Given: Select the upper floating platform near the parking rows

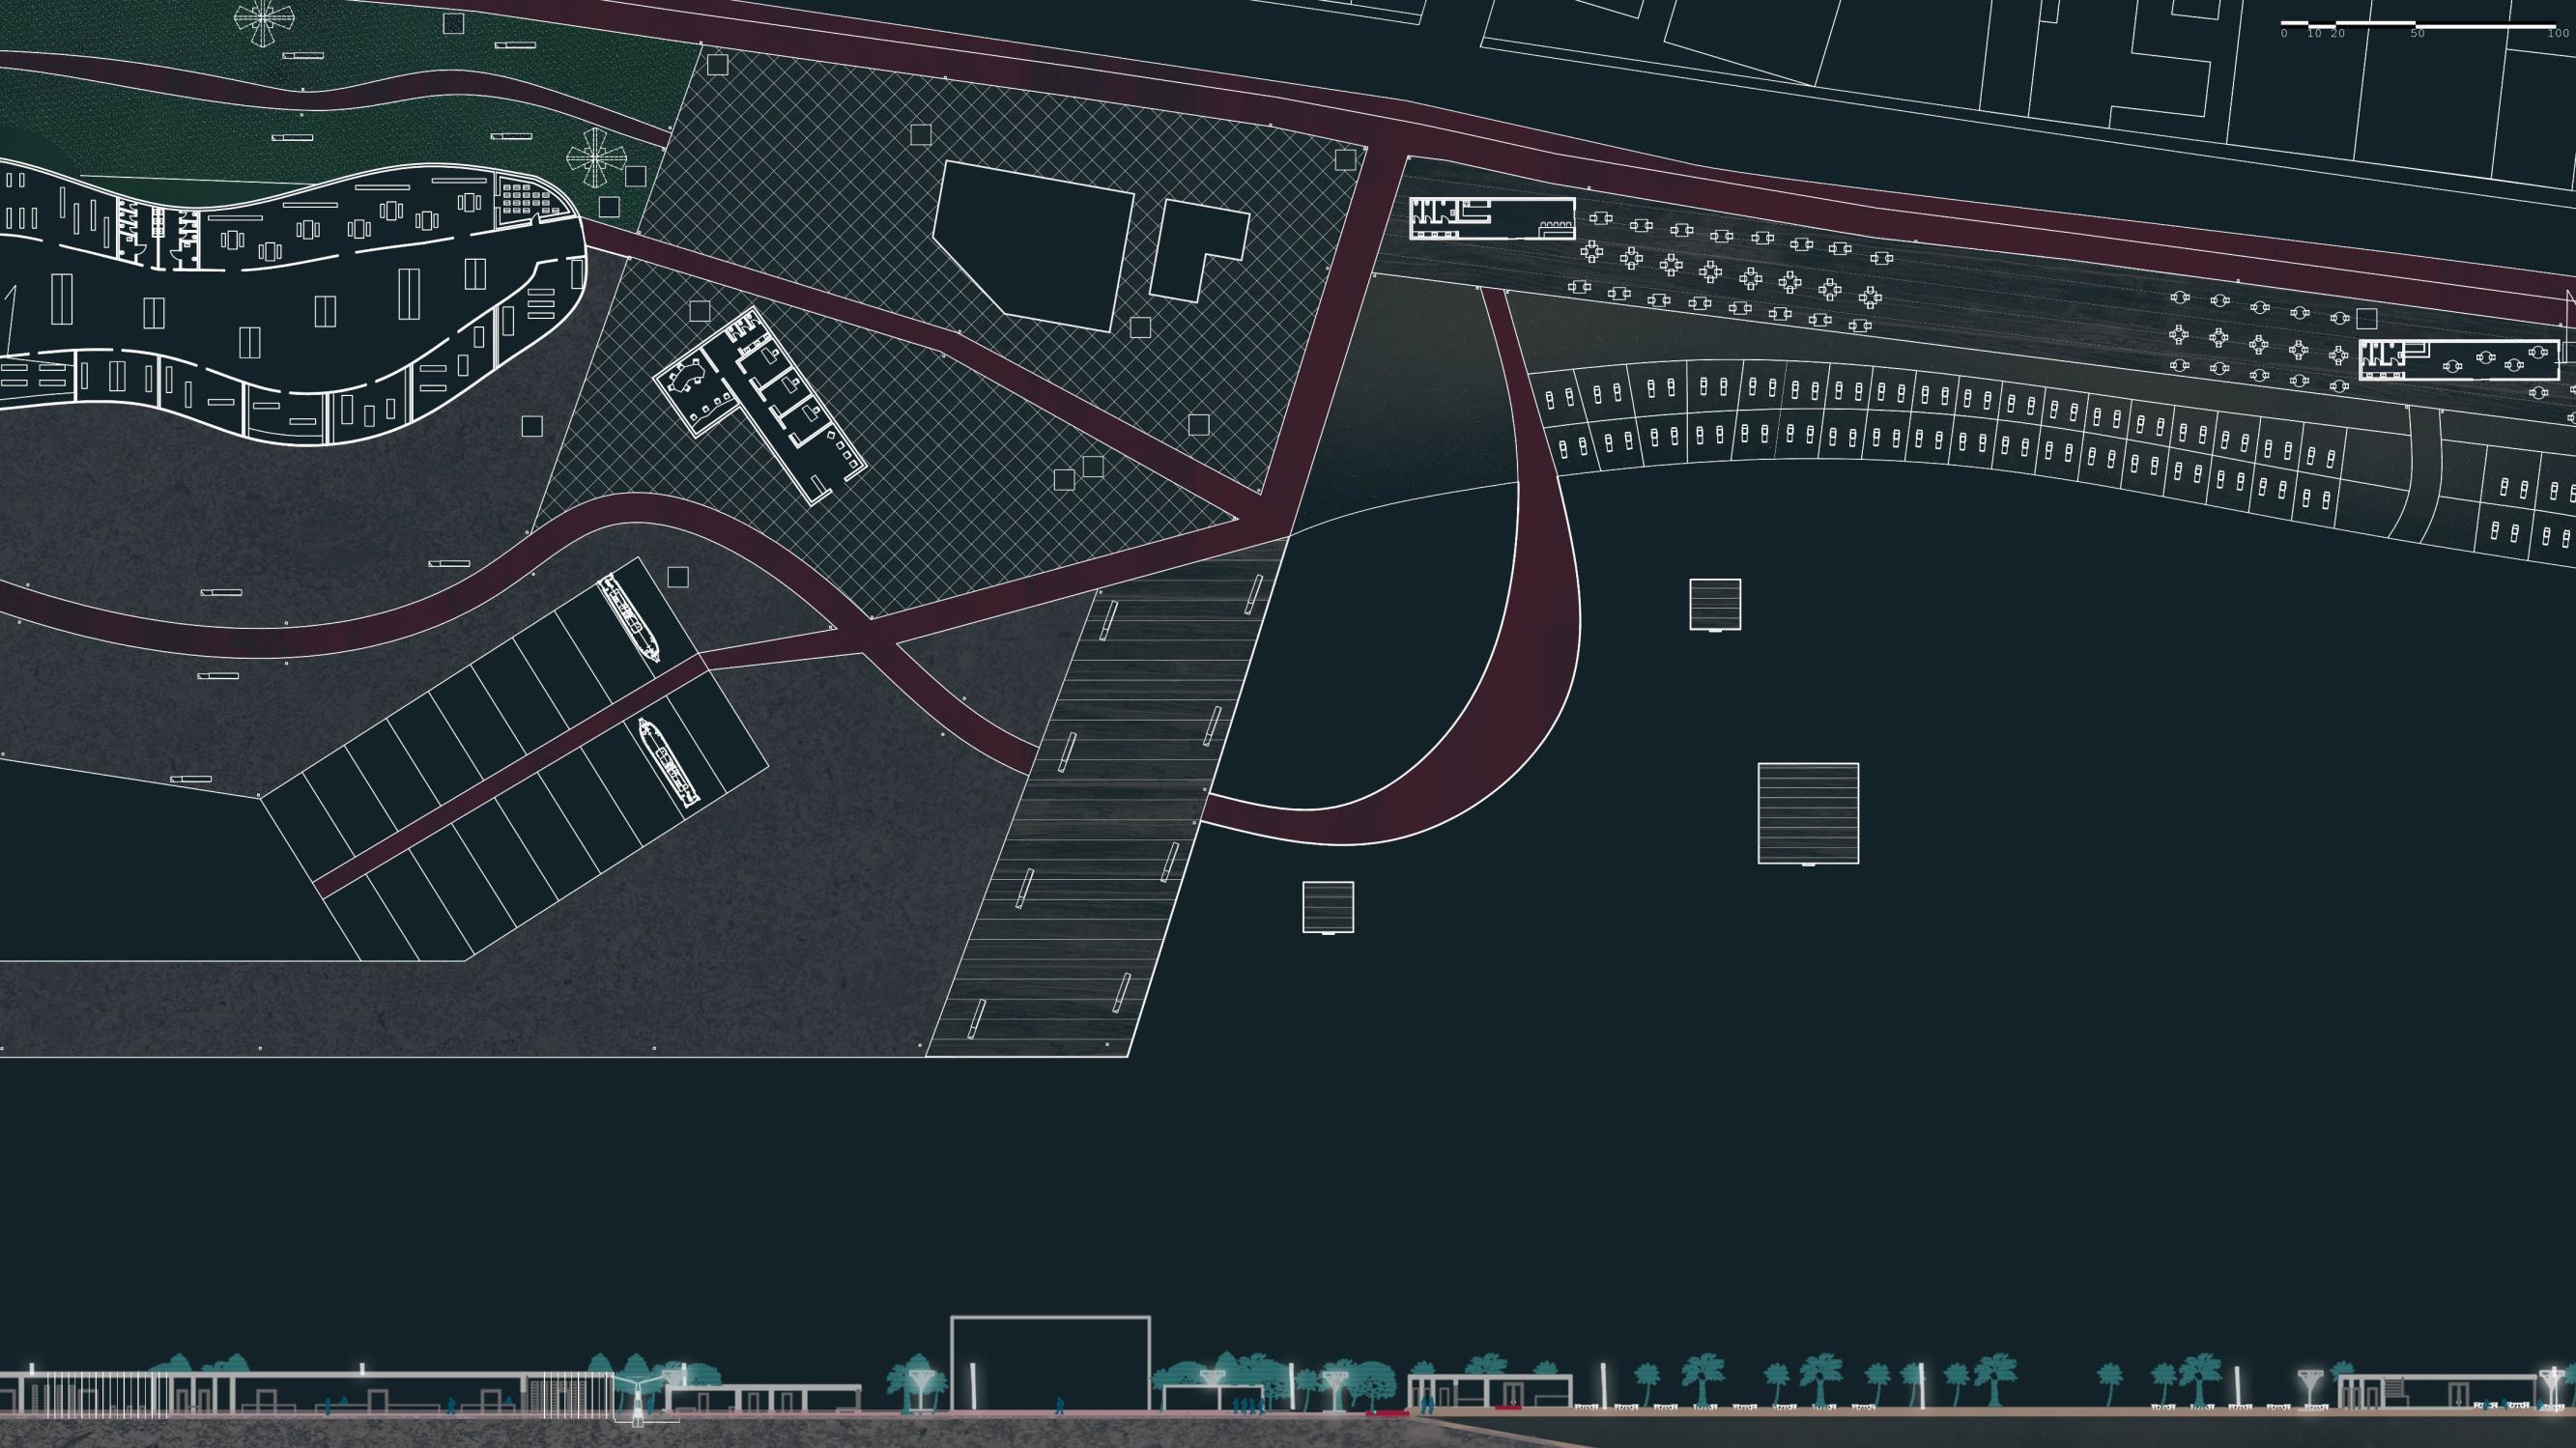Looking at the screenshot, I should point(1715,604).
